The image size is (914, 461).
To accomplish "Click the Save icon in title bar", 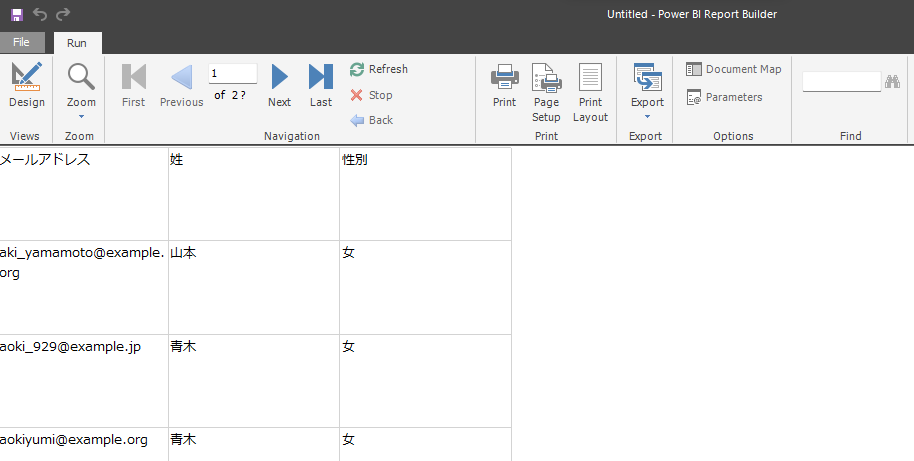I will coord(16,14).
